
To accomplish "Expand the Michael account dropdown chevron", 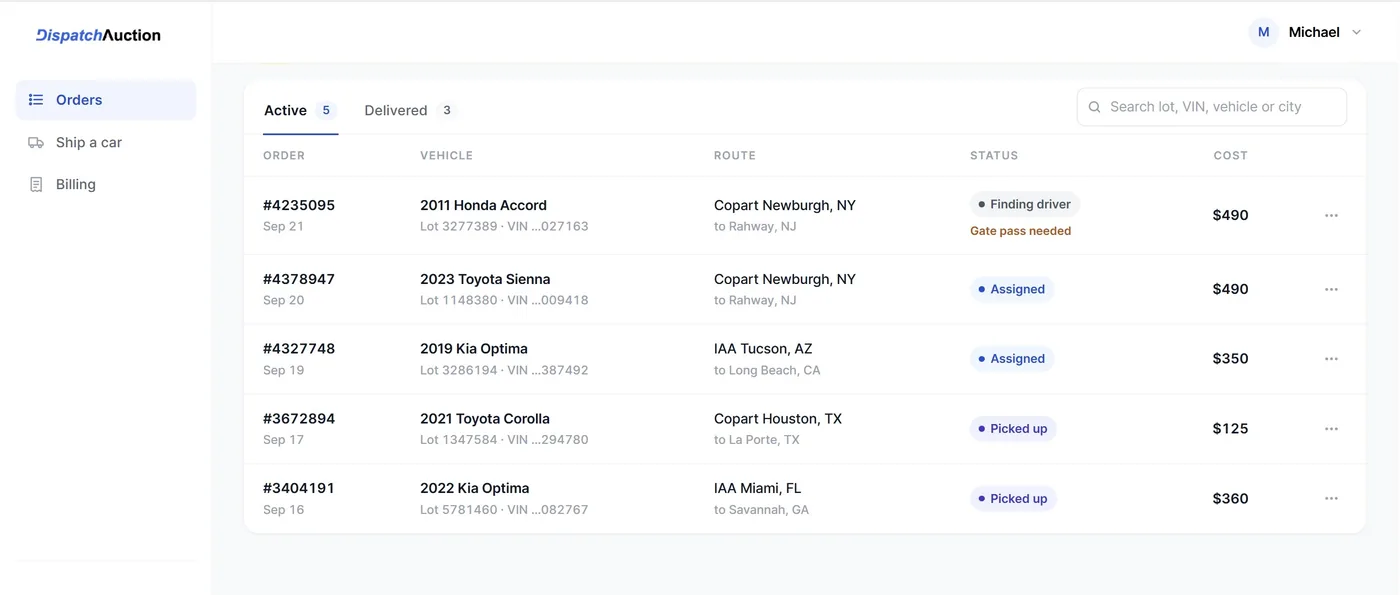I will 1356,32.
